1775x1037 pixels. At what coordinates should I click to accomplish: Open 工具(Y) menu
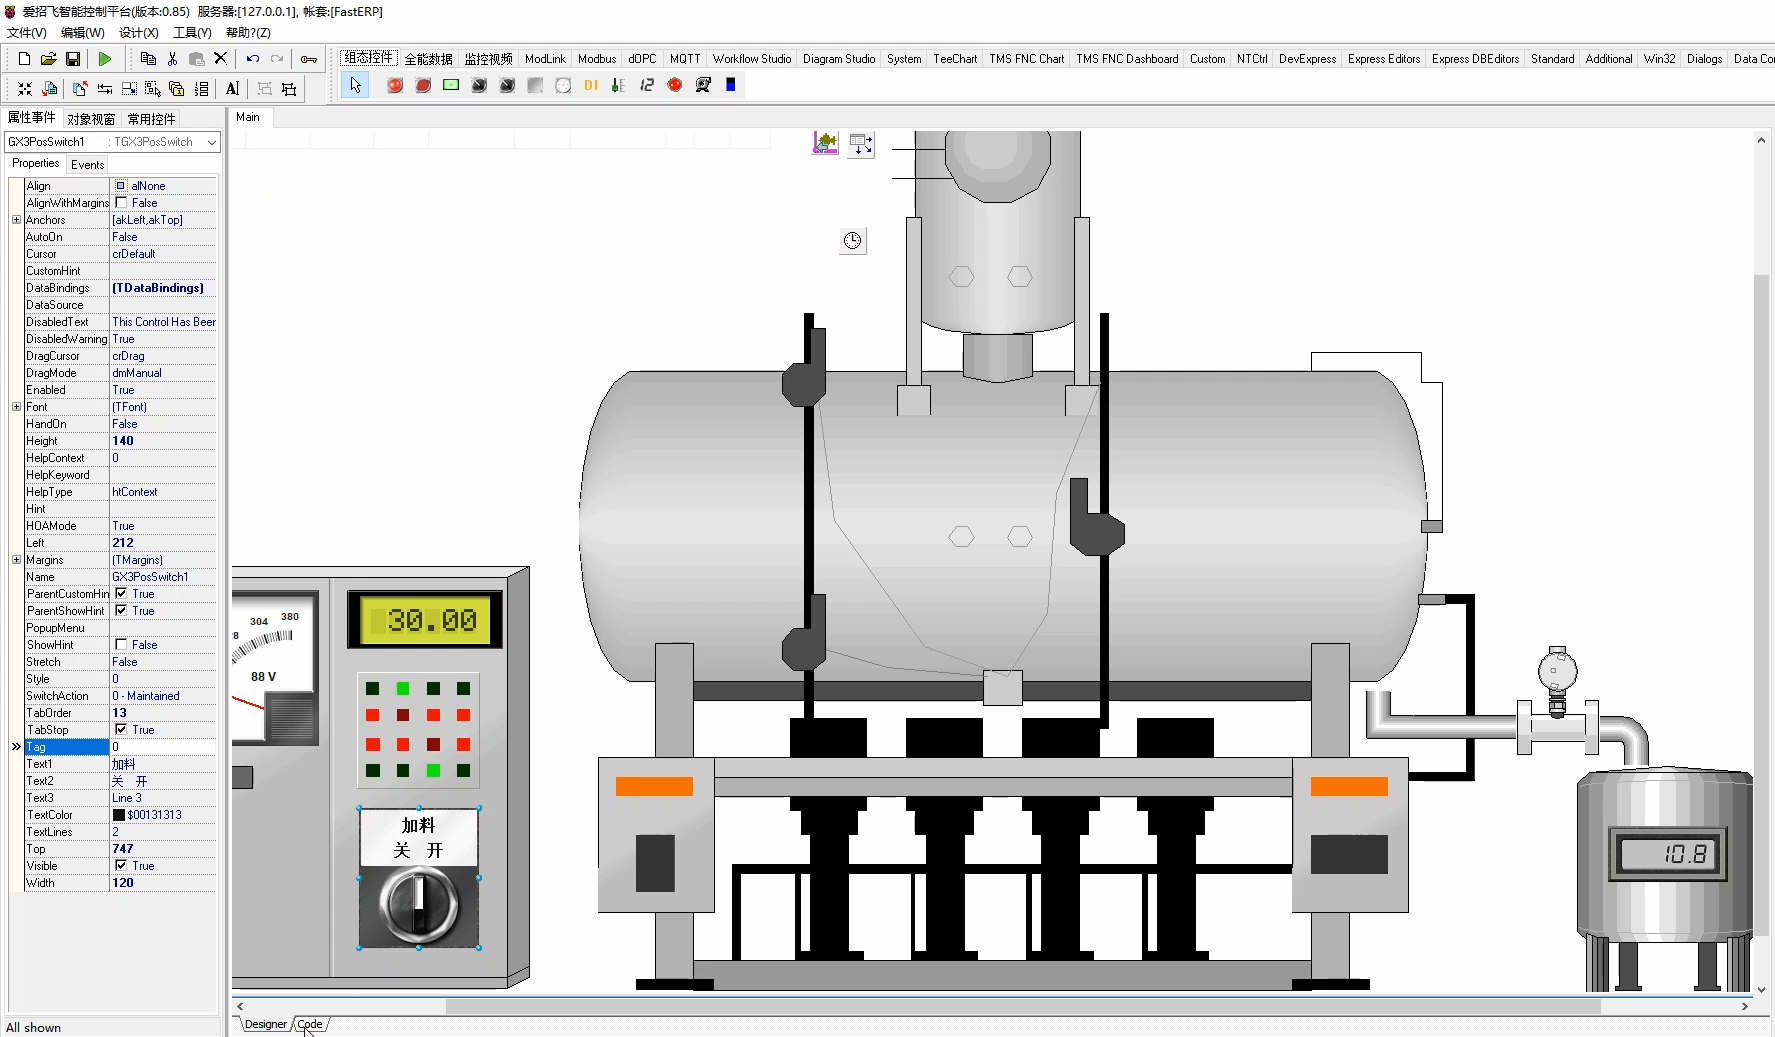click(192, 33)
